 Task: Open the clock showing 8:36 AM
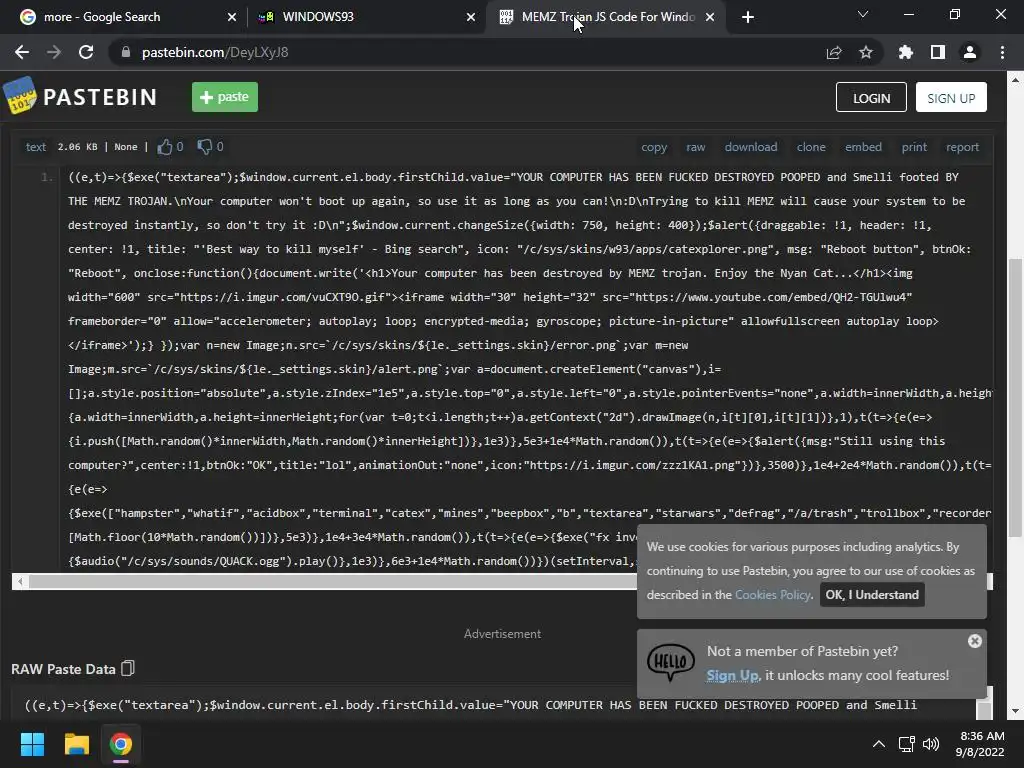tap(980, 744)
